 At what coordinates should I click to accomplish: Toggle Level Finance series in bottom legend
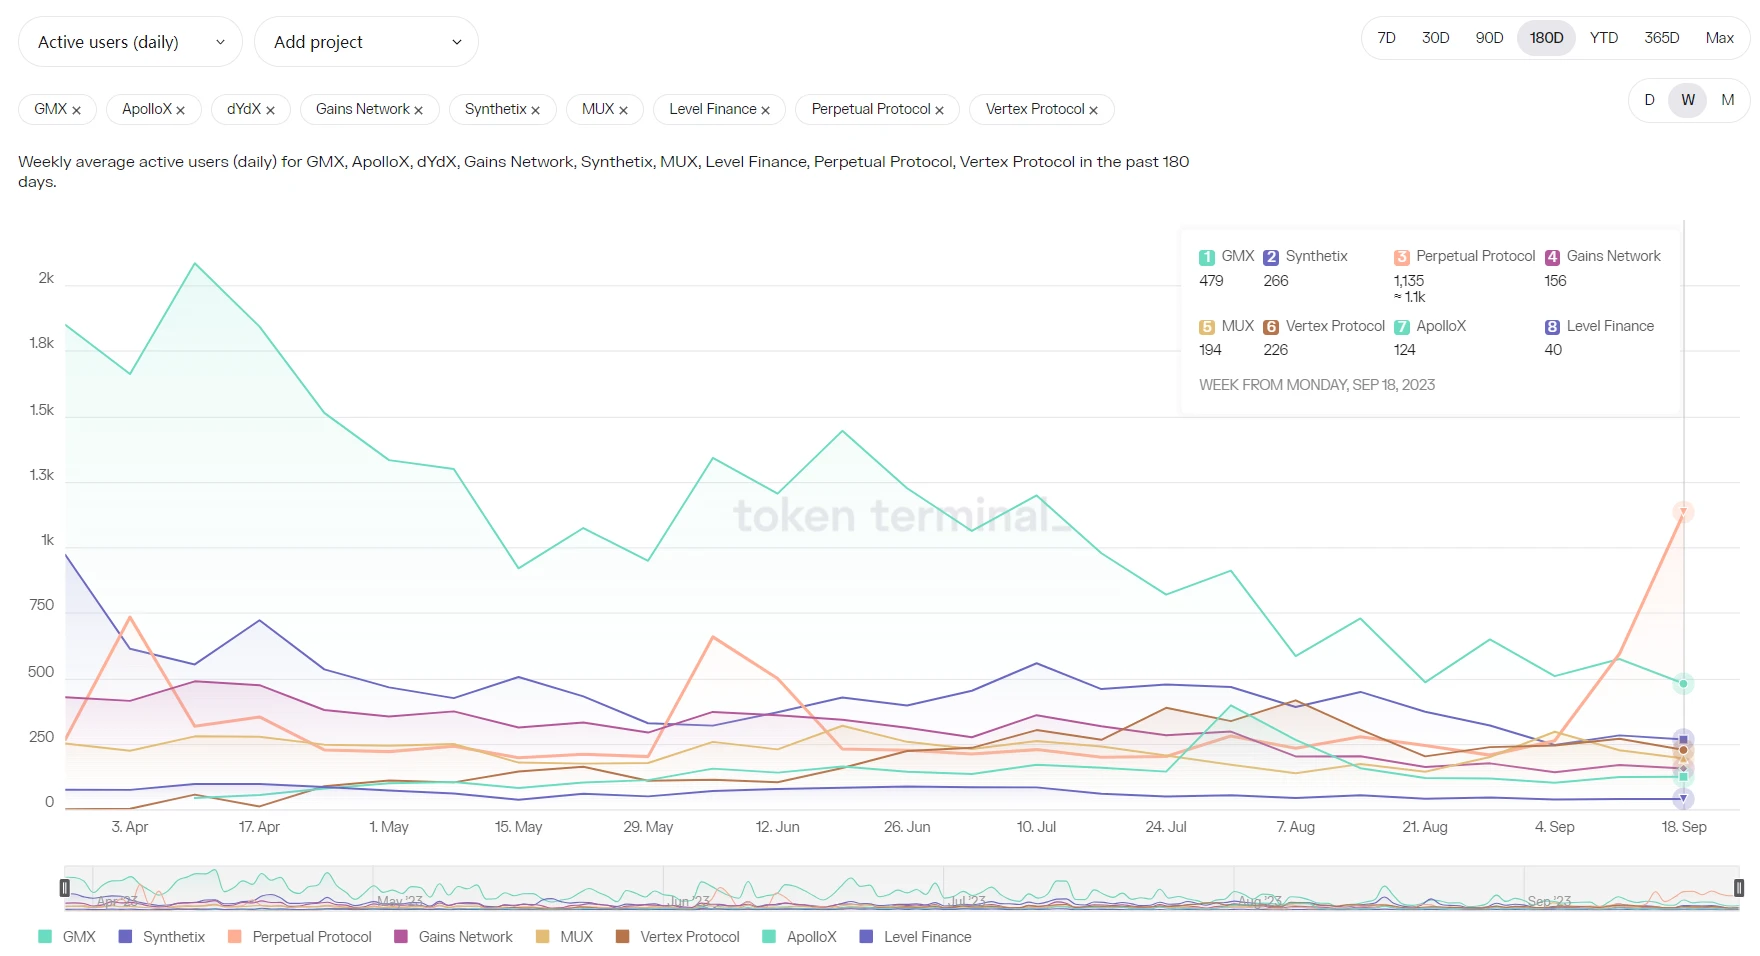915,937
